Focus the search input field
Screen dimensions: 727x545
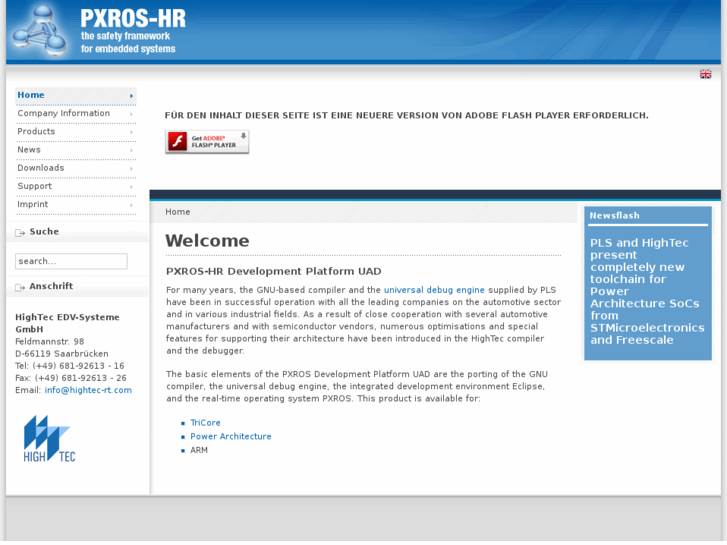pyautogui.click(x=71, y=261)
